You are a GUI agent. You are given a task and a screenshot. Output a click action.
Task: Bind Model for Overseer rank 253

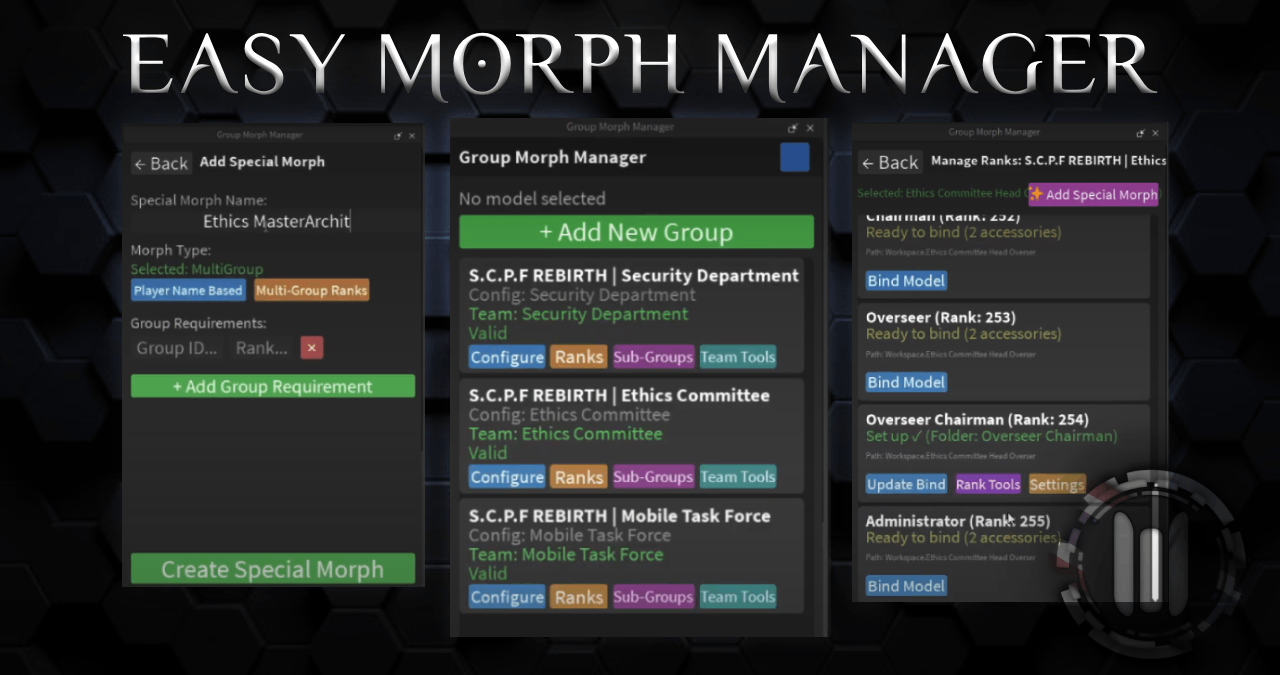point(905,381)
